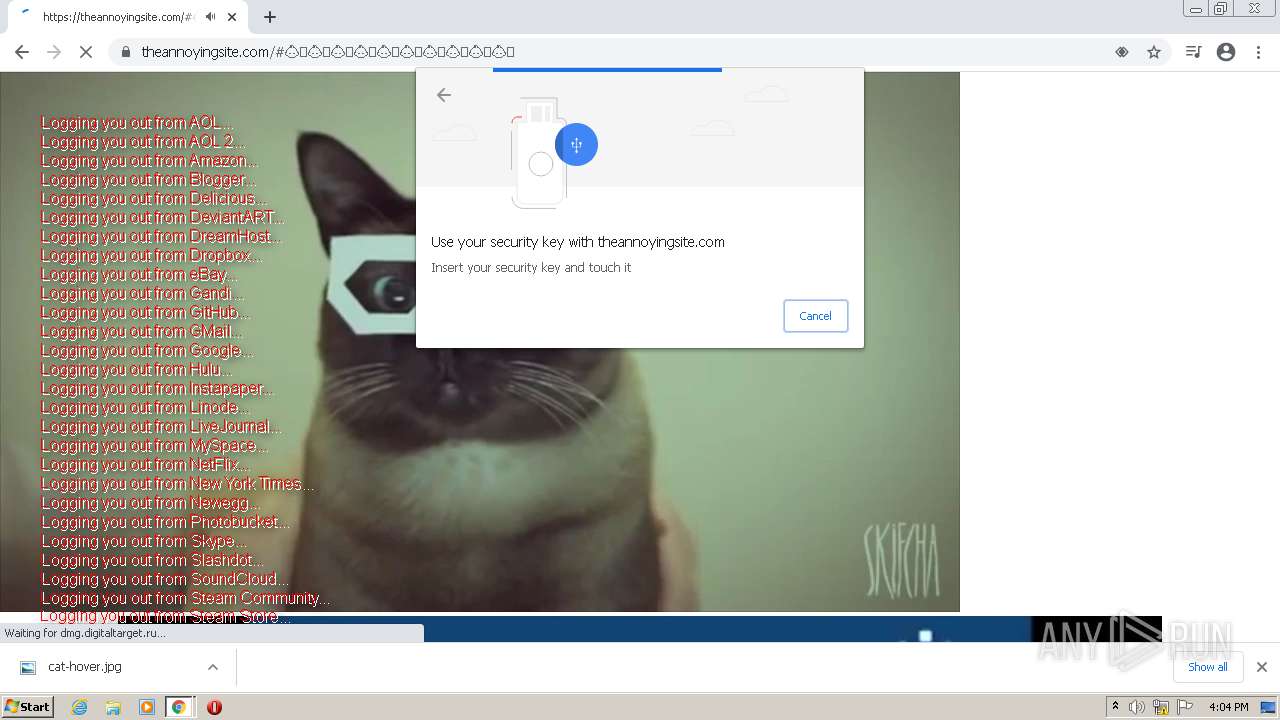Viewport: 1280px width, 720px height.
Task: Click 'Logging you out from Dropbox...' text
Action: (x=151, y=256)
